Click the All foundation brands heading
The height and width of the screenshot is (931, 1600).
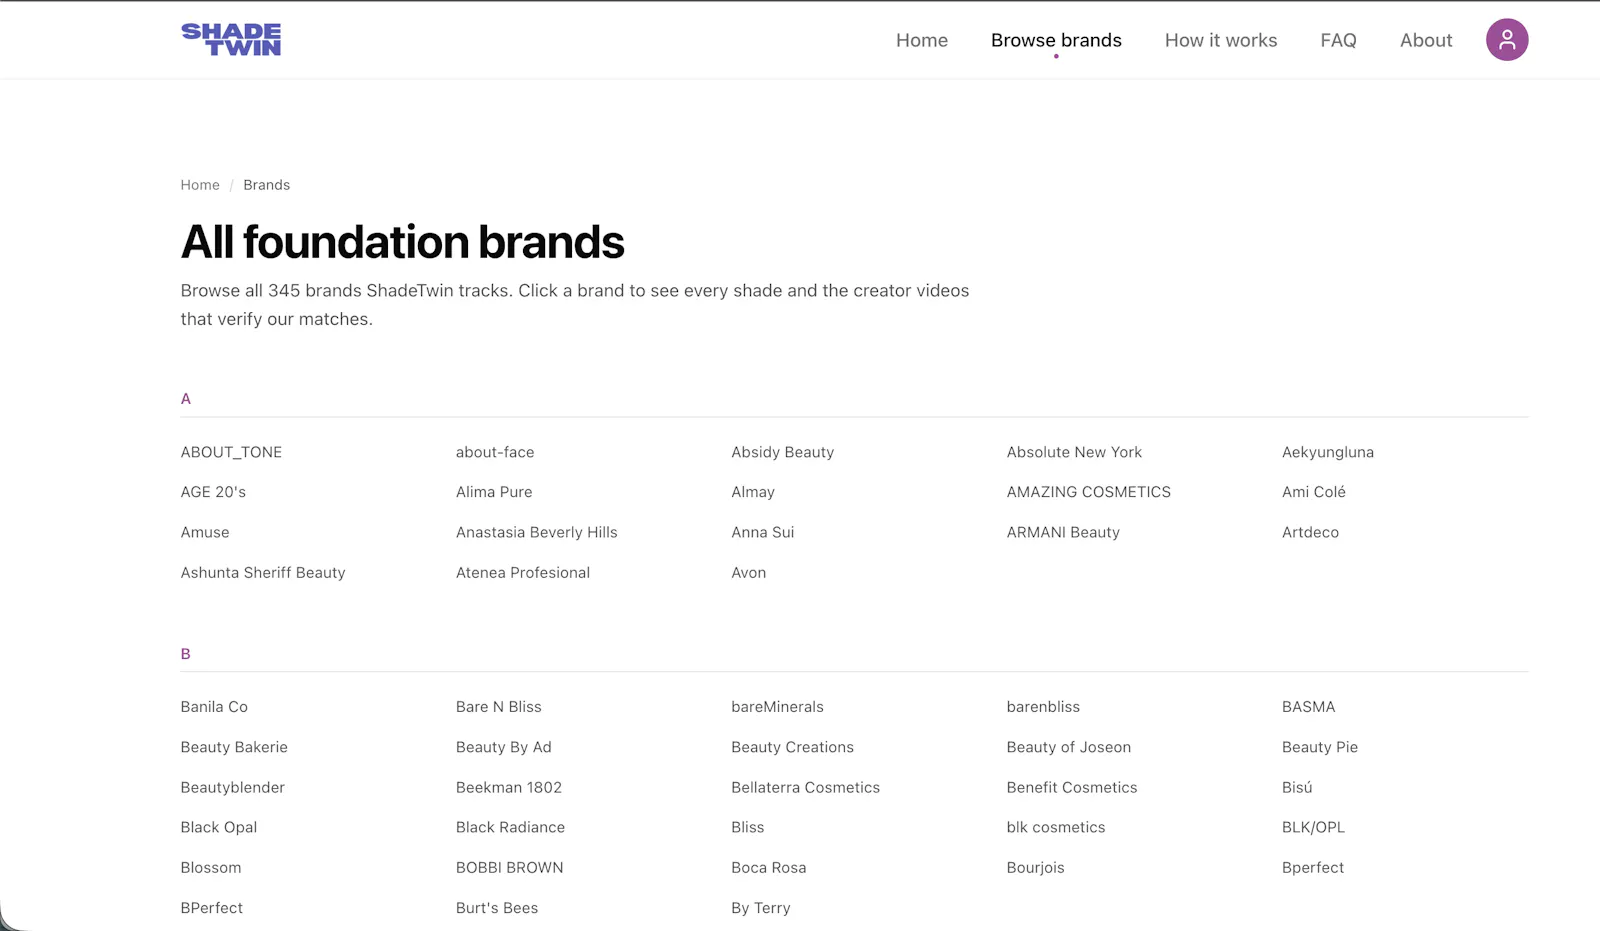(x=402, y=242)
